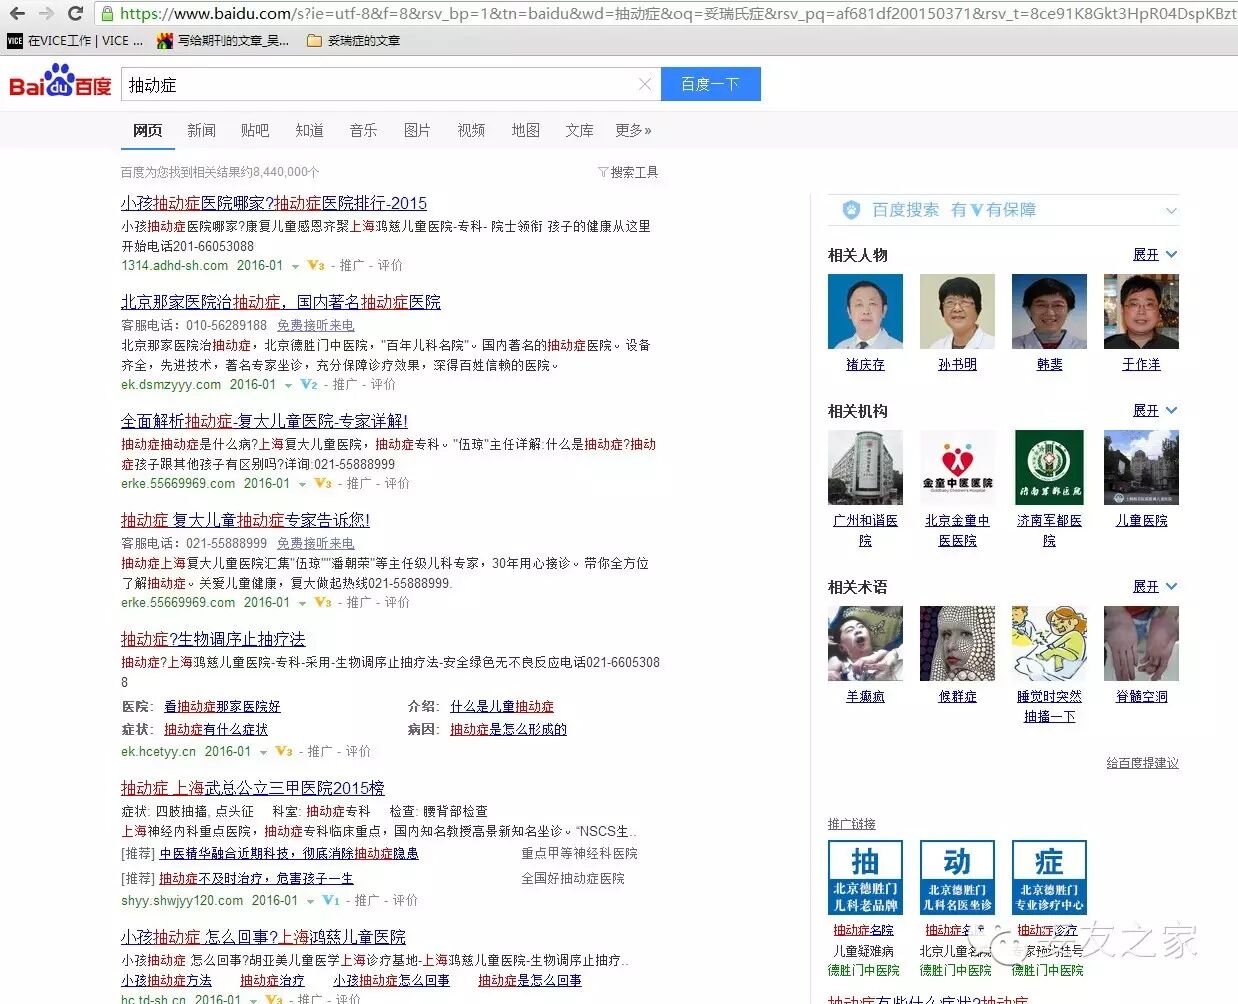This screenshot has width=1238, height=1004.
Task: Open the 候群症 term thumbnail
Action: (x=957, y=643)
